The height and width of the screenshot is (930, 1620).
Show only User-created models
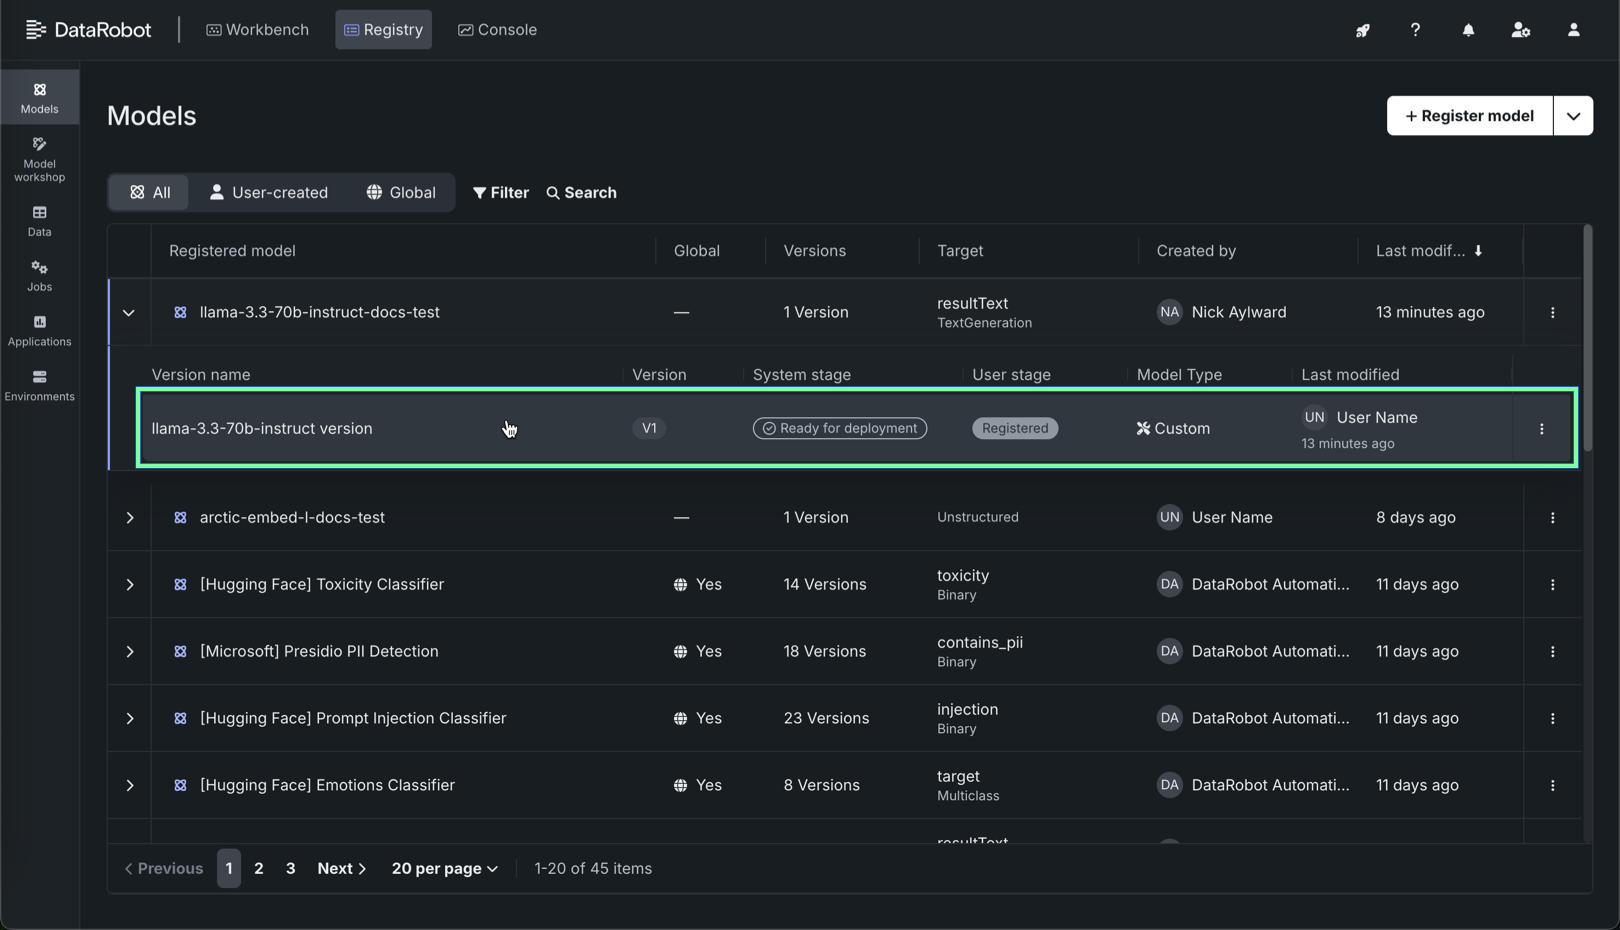point(268,192)
